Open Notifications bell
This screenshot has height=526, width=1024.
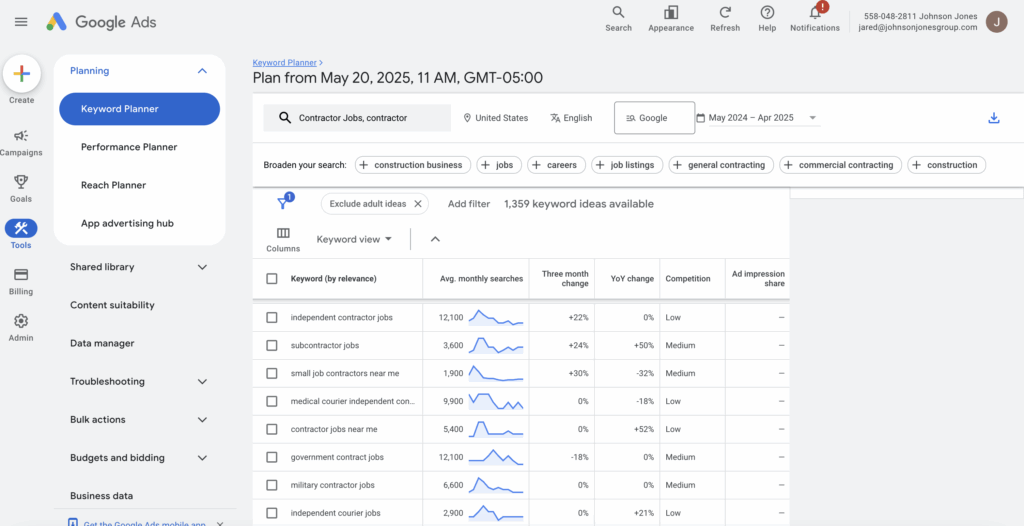(815, 18)
